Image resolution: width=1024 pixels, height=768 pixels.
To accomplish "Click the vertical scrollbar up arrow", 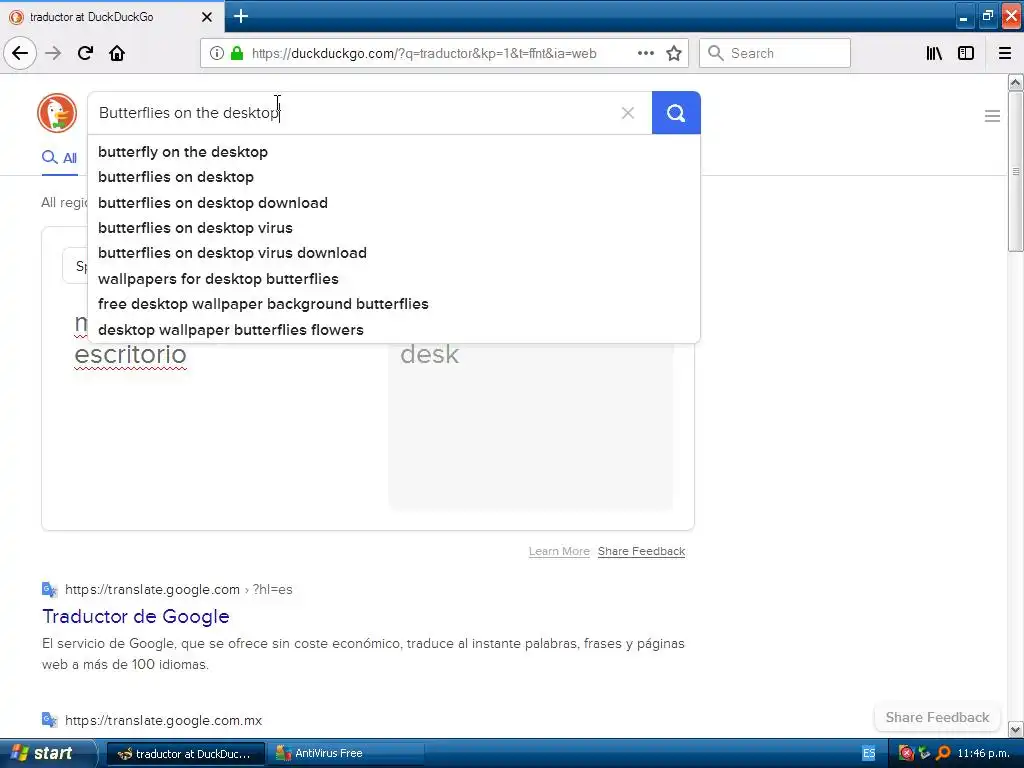I will (x=1015, y=82).
